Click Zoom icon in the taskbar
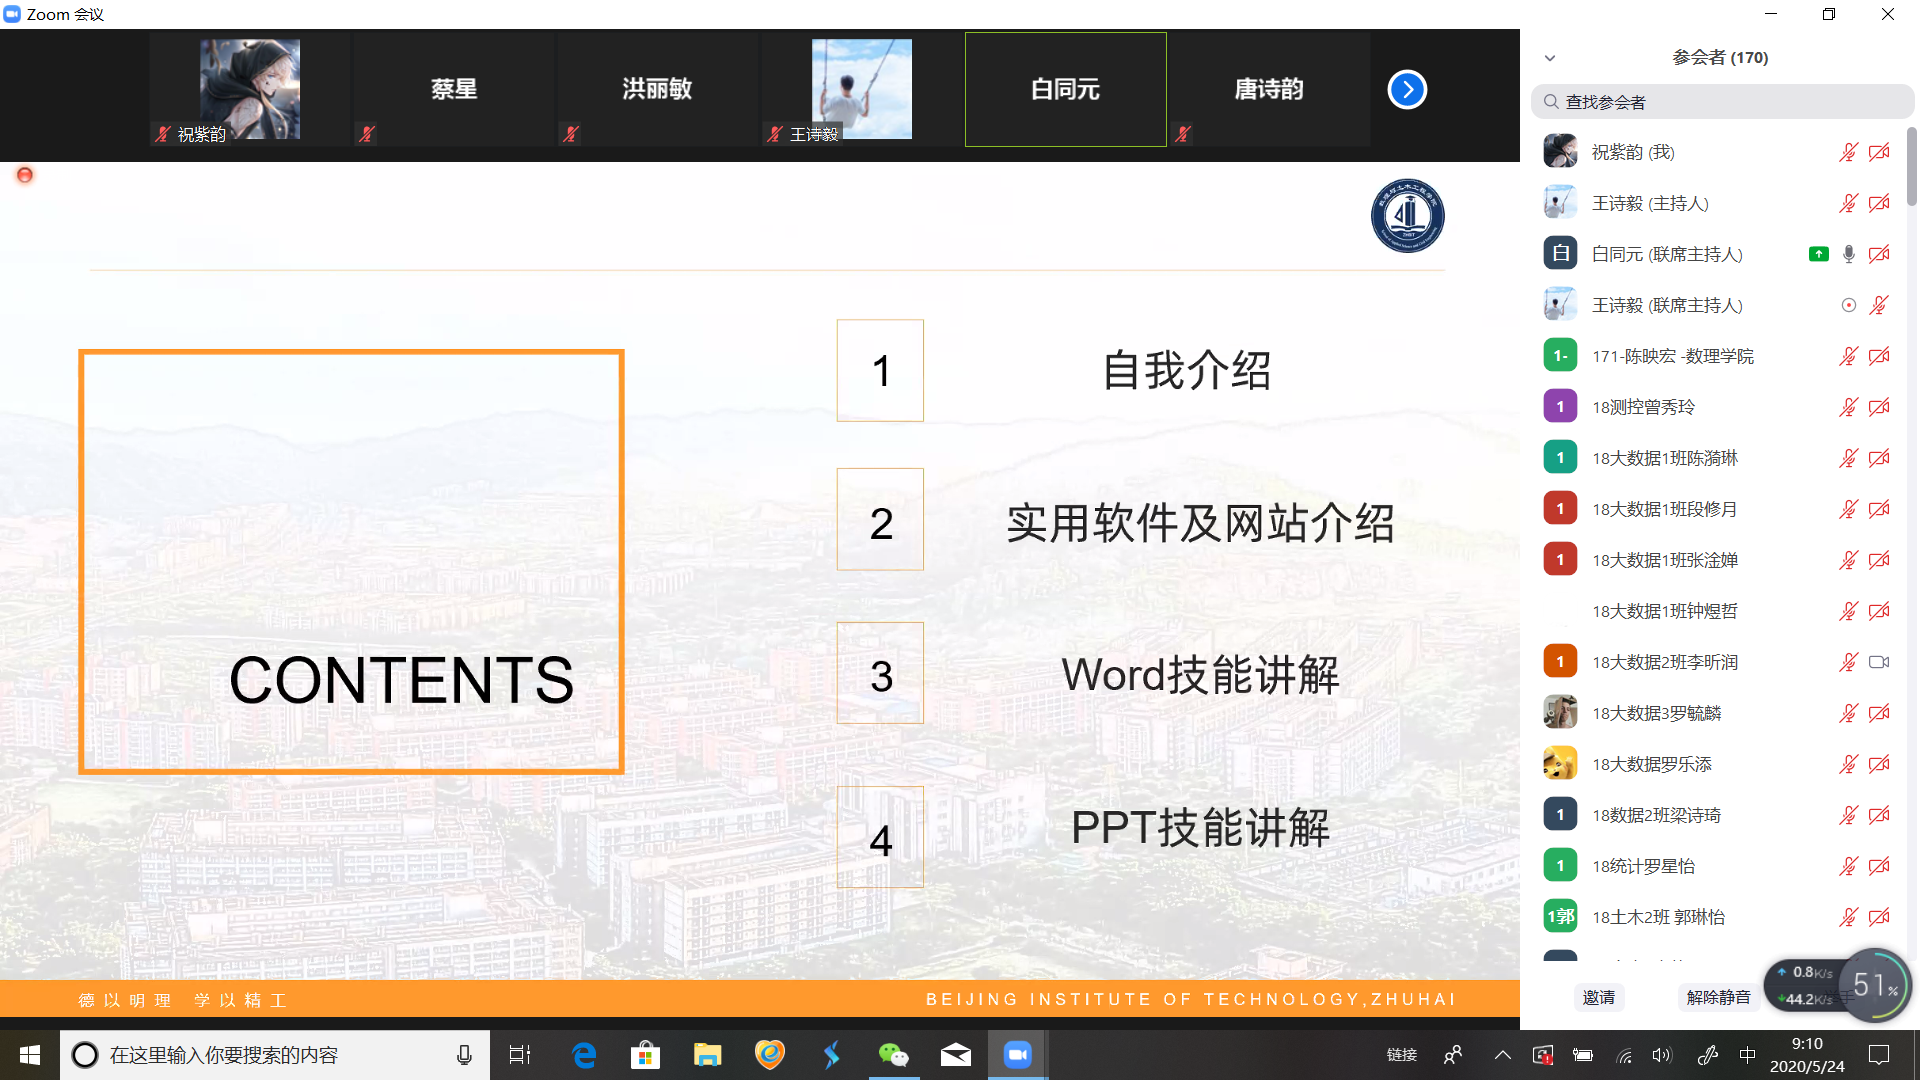The width and height of the screenshot is (1920, 1080). [x=1017, y=1055]
